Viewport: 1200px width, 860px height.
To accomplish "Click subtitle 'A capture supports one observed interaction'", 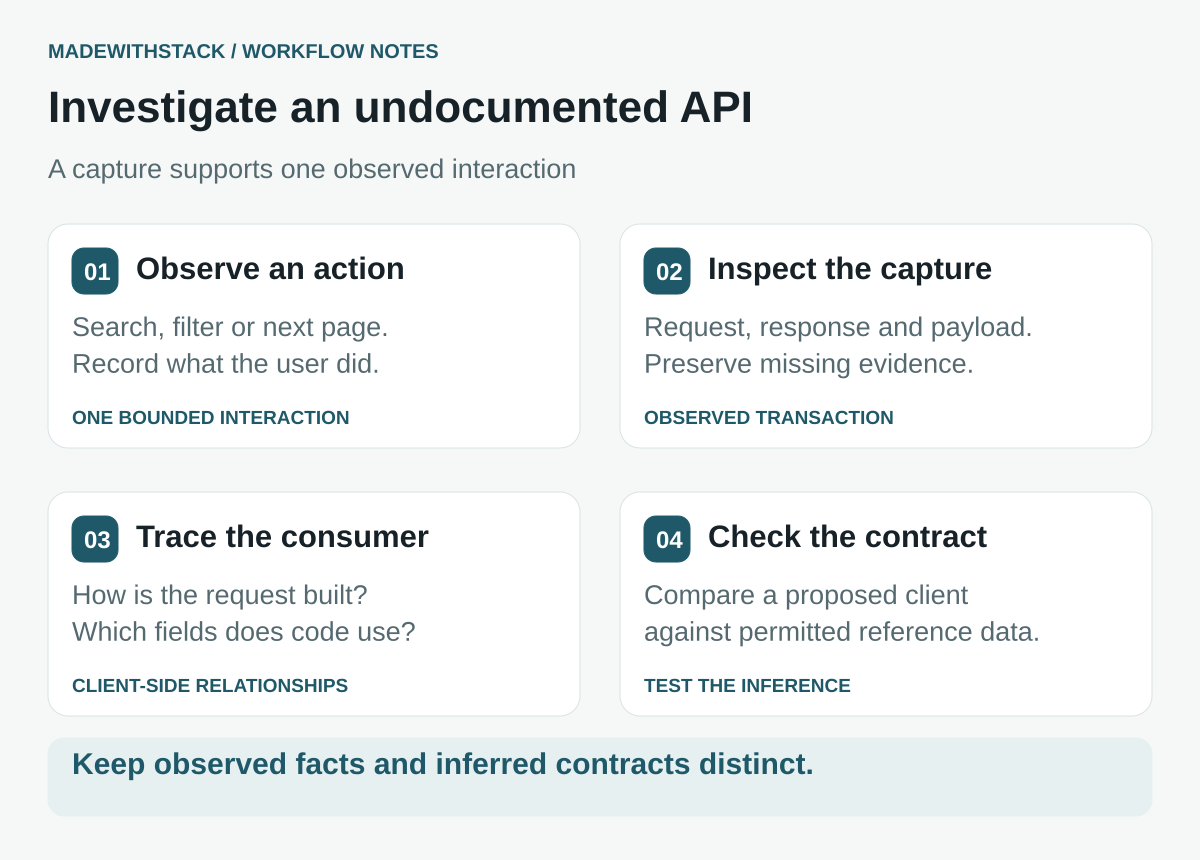I will (x=312, y=169).
